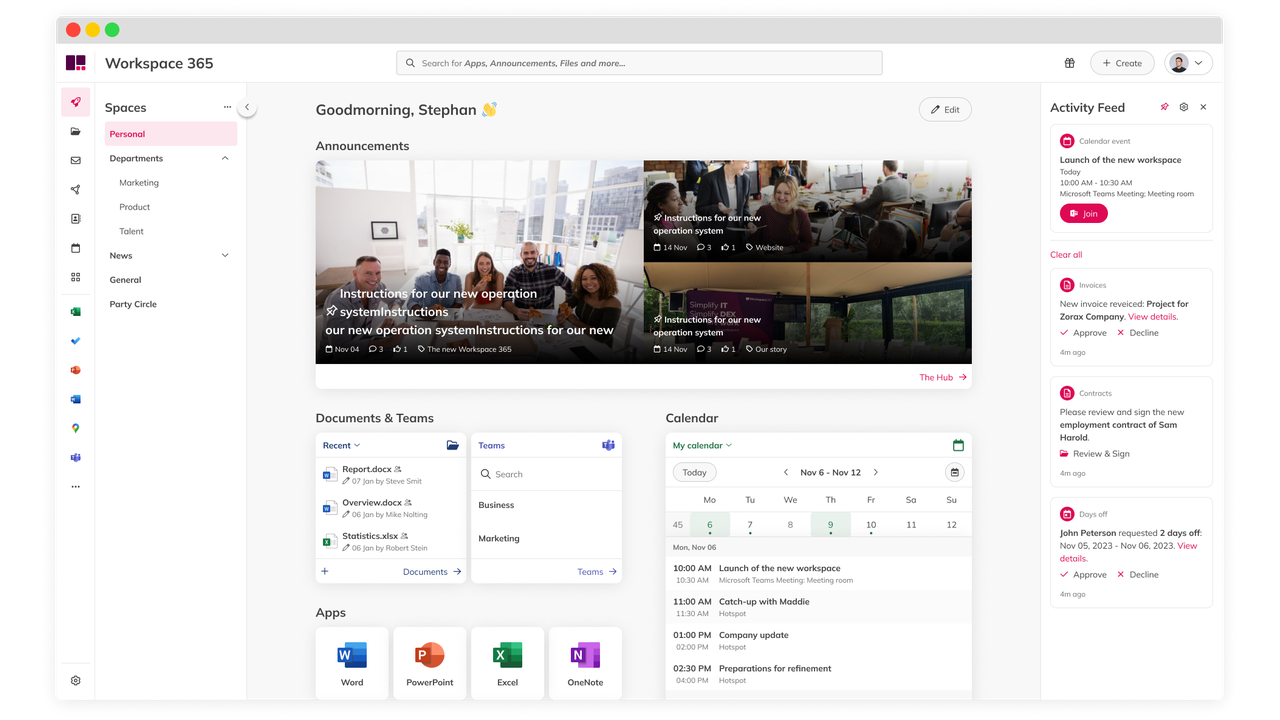Open Statistics.xlsx in recent documents
This screenshot has width=1280, height=720.
391,542
